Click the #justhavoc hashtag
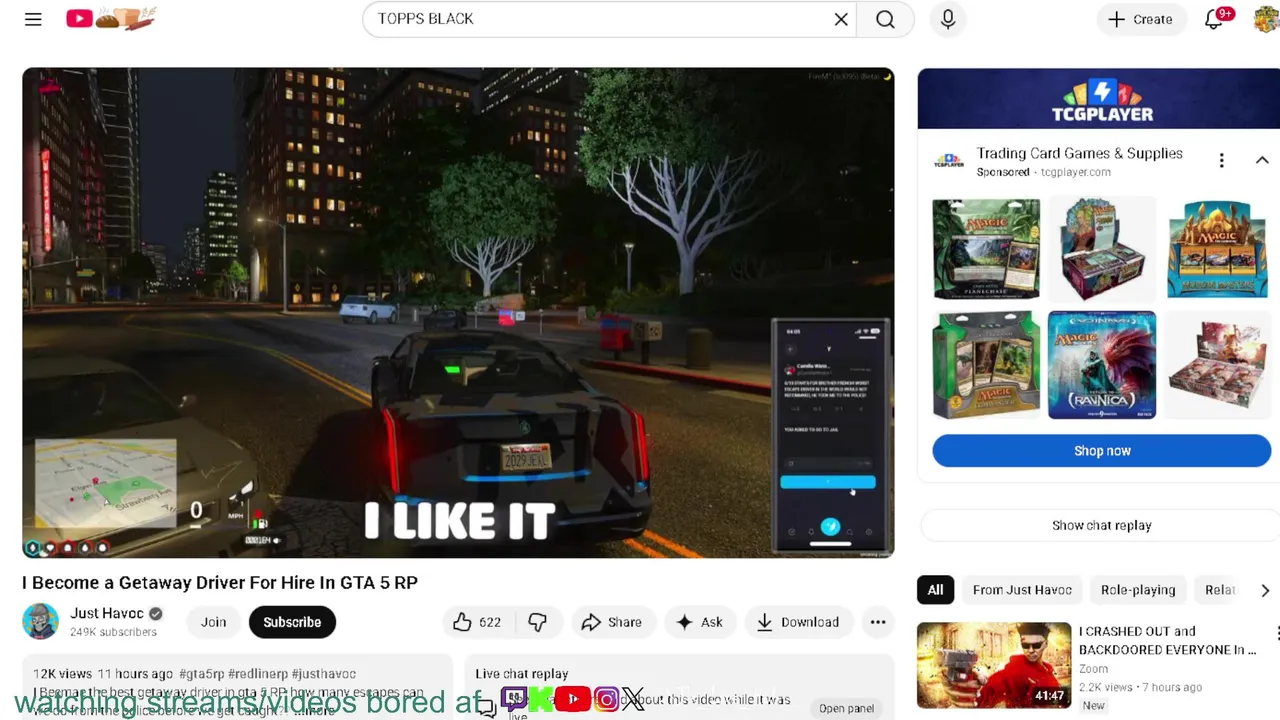Viewport: 1280px width, 720px height. point(324,674)
